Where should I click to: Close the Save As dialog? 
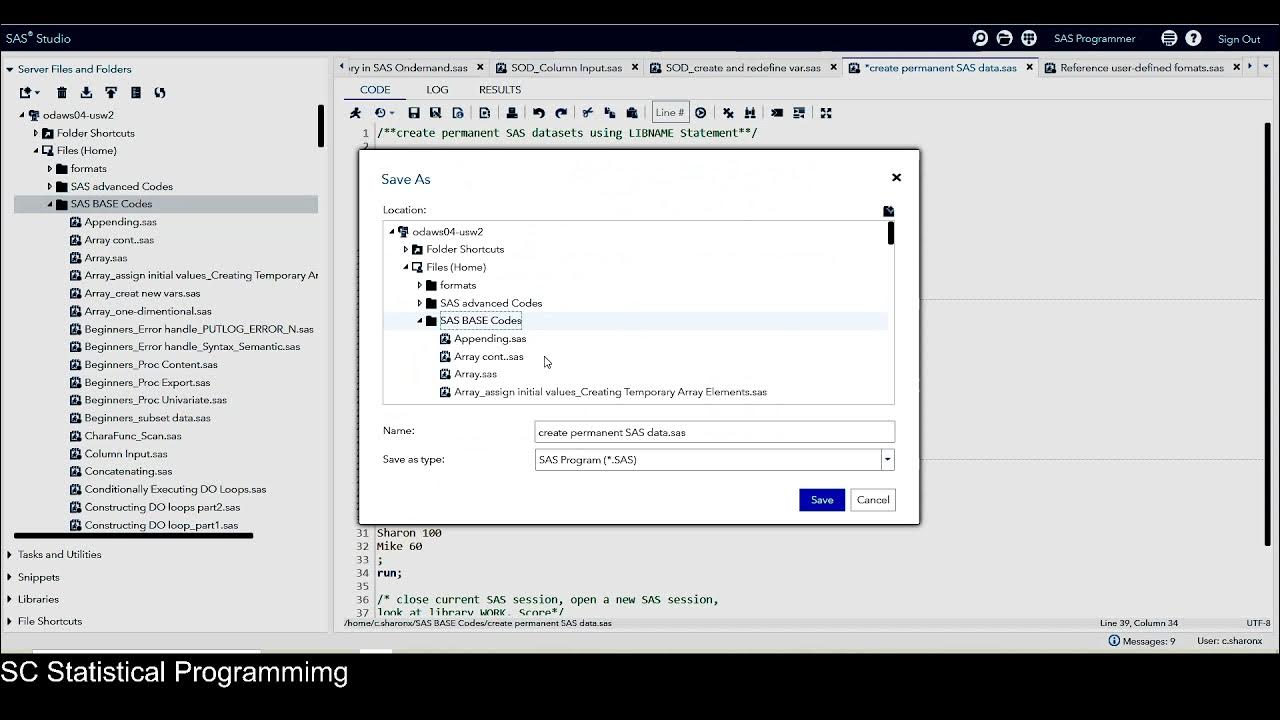click(x=896, y=177)
